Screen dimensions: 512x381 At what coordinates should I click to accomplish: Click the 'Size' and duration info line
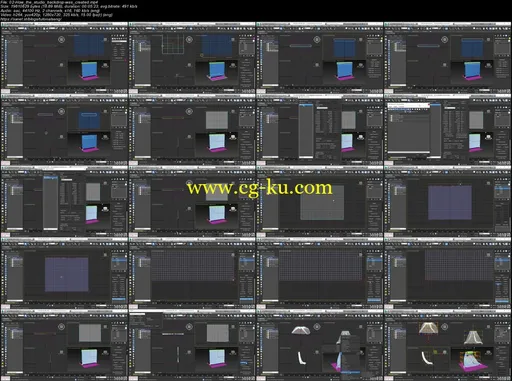pyautogui.click(x=69, y=6)
